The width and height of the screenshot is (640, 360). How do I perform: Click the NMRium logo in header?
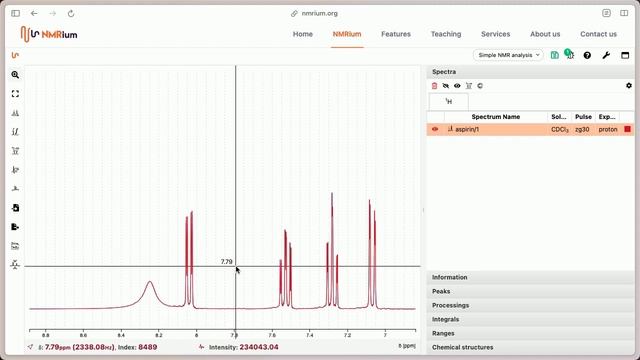(49, 34)
